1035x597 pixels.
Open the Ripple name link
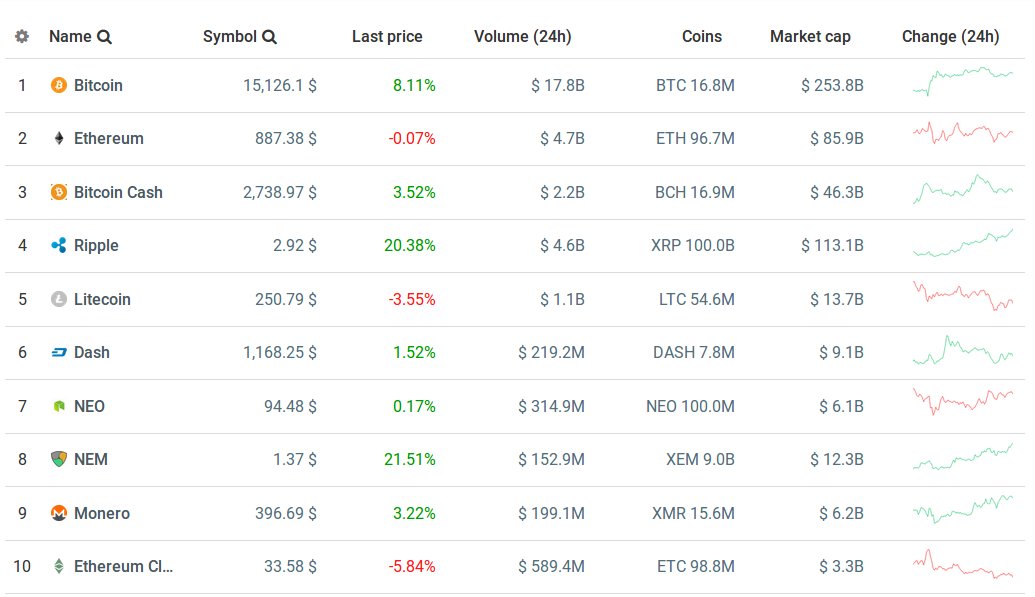96,245
